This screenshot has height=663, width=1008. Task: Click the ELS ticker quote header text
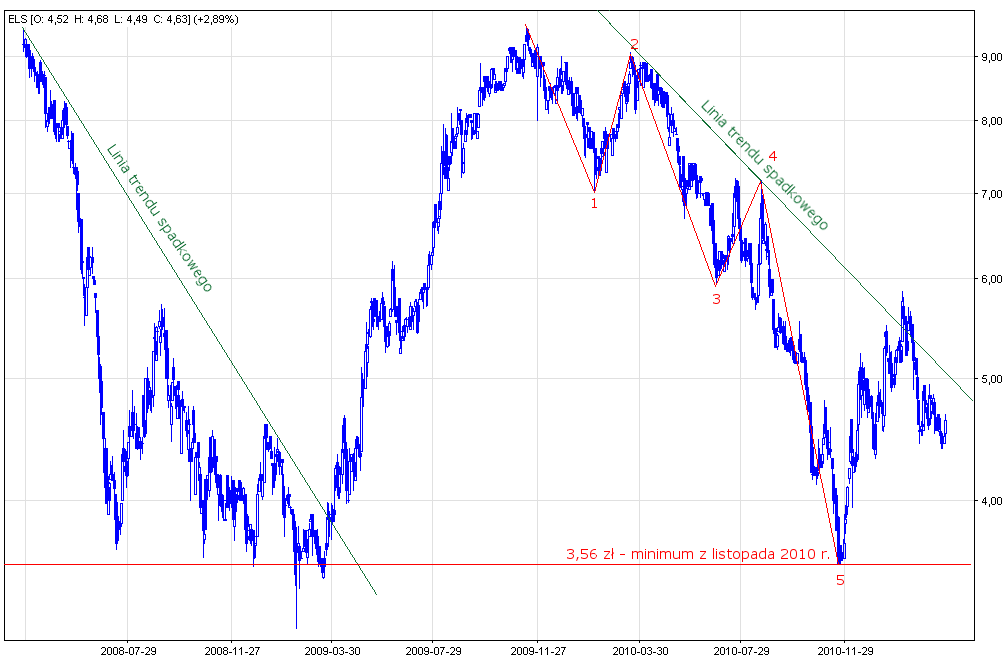(123, 19)
